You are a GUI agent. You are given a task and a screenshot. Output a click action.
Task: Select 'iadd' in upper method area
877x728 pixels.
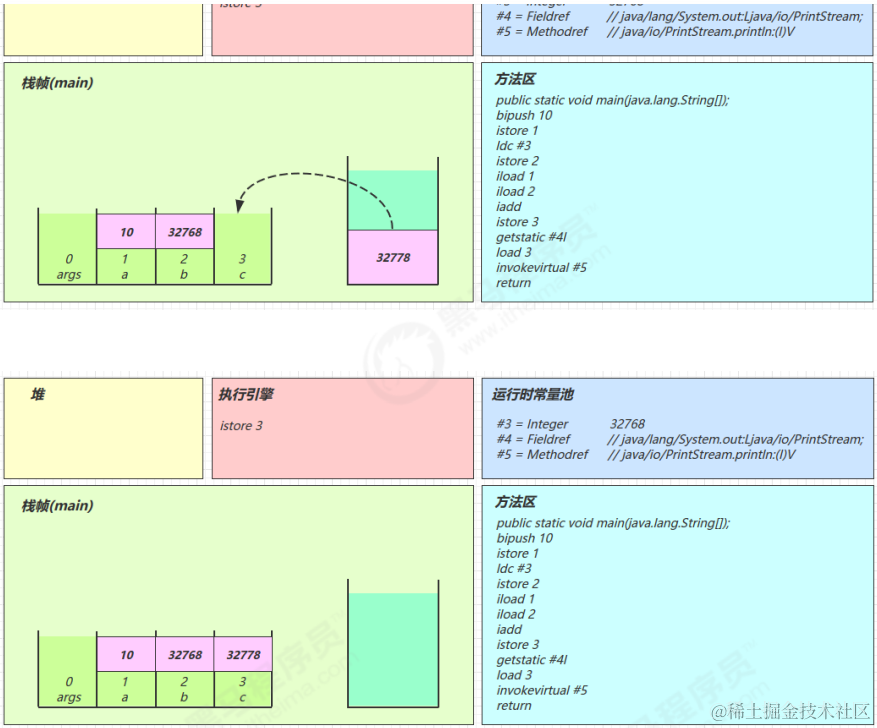pyautogui.click(x=508, y=206)
